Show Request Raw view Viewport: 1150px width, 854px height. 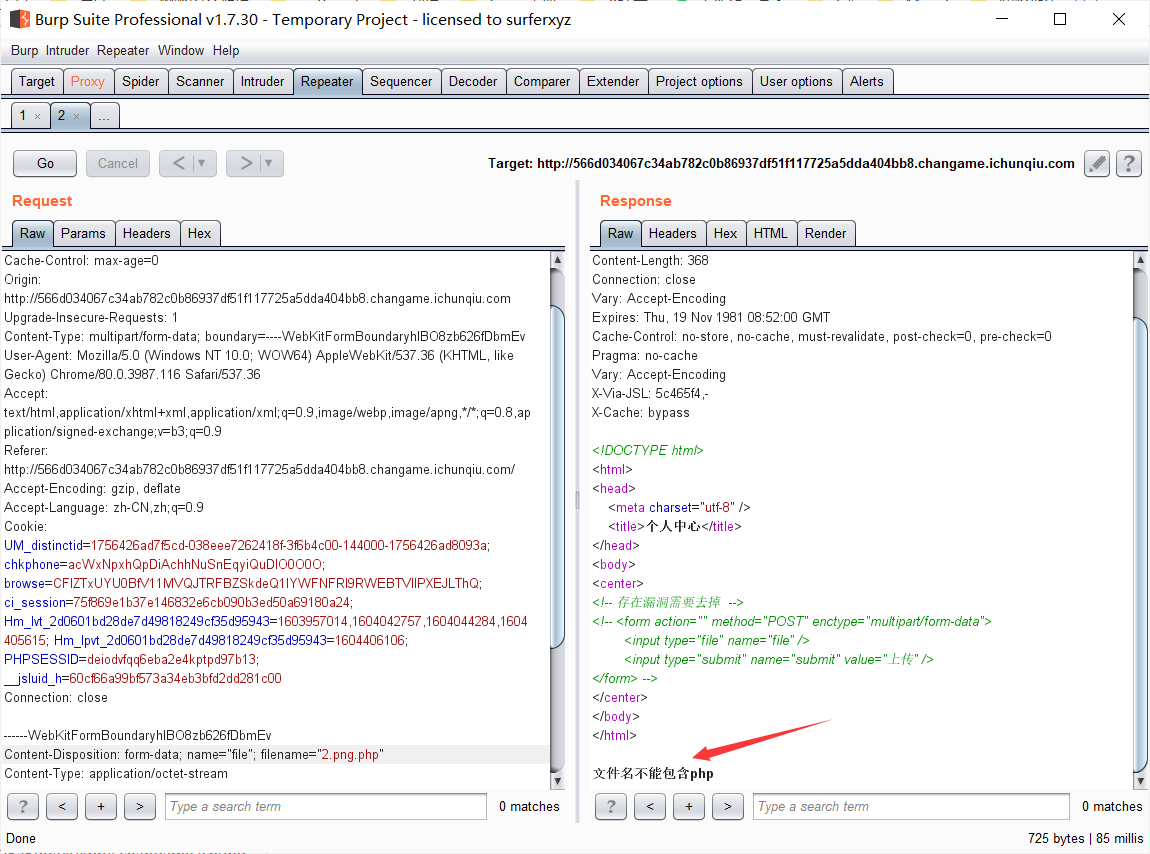click(33, 233)
